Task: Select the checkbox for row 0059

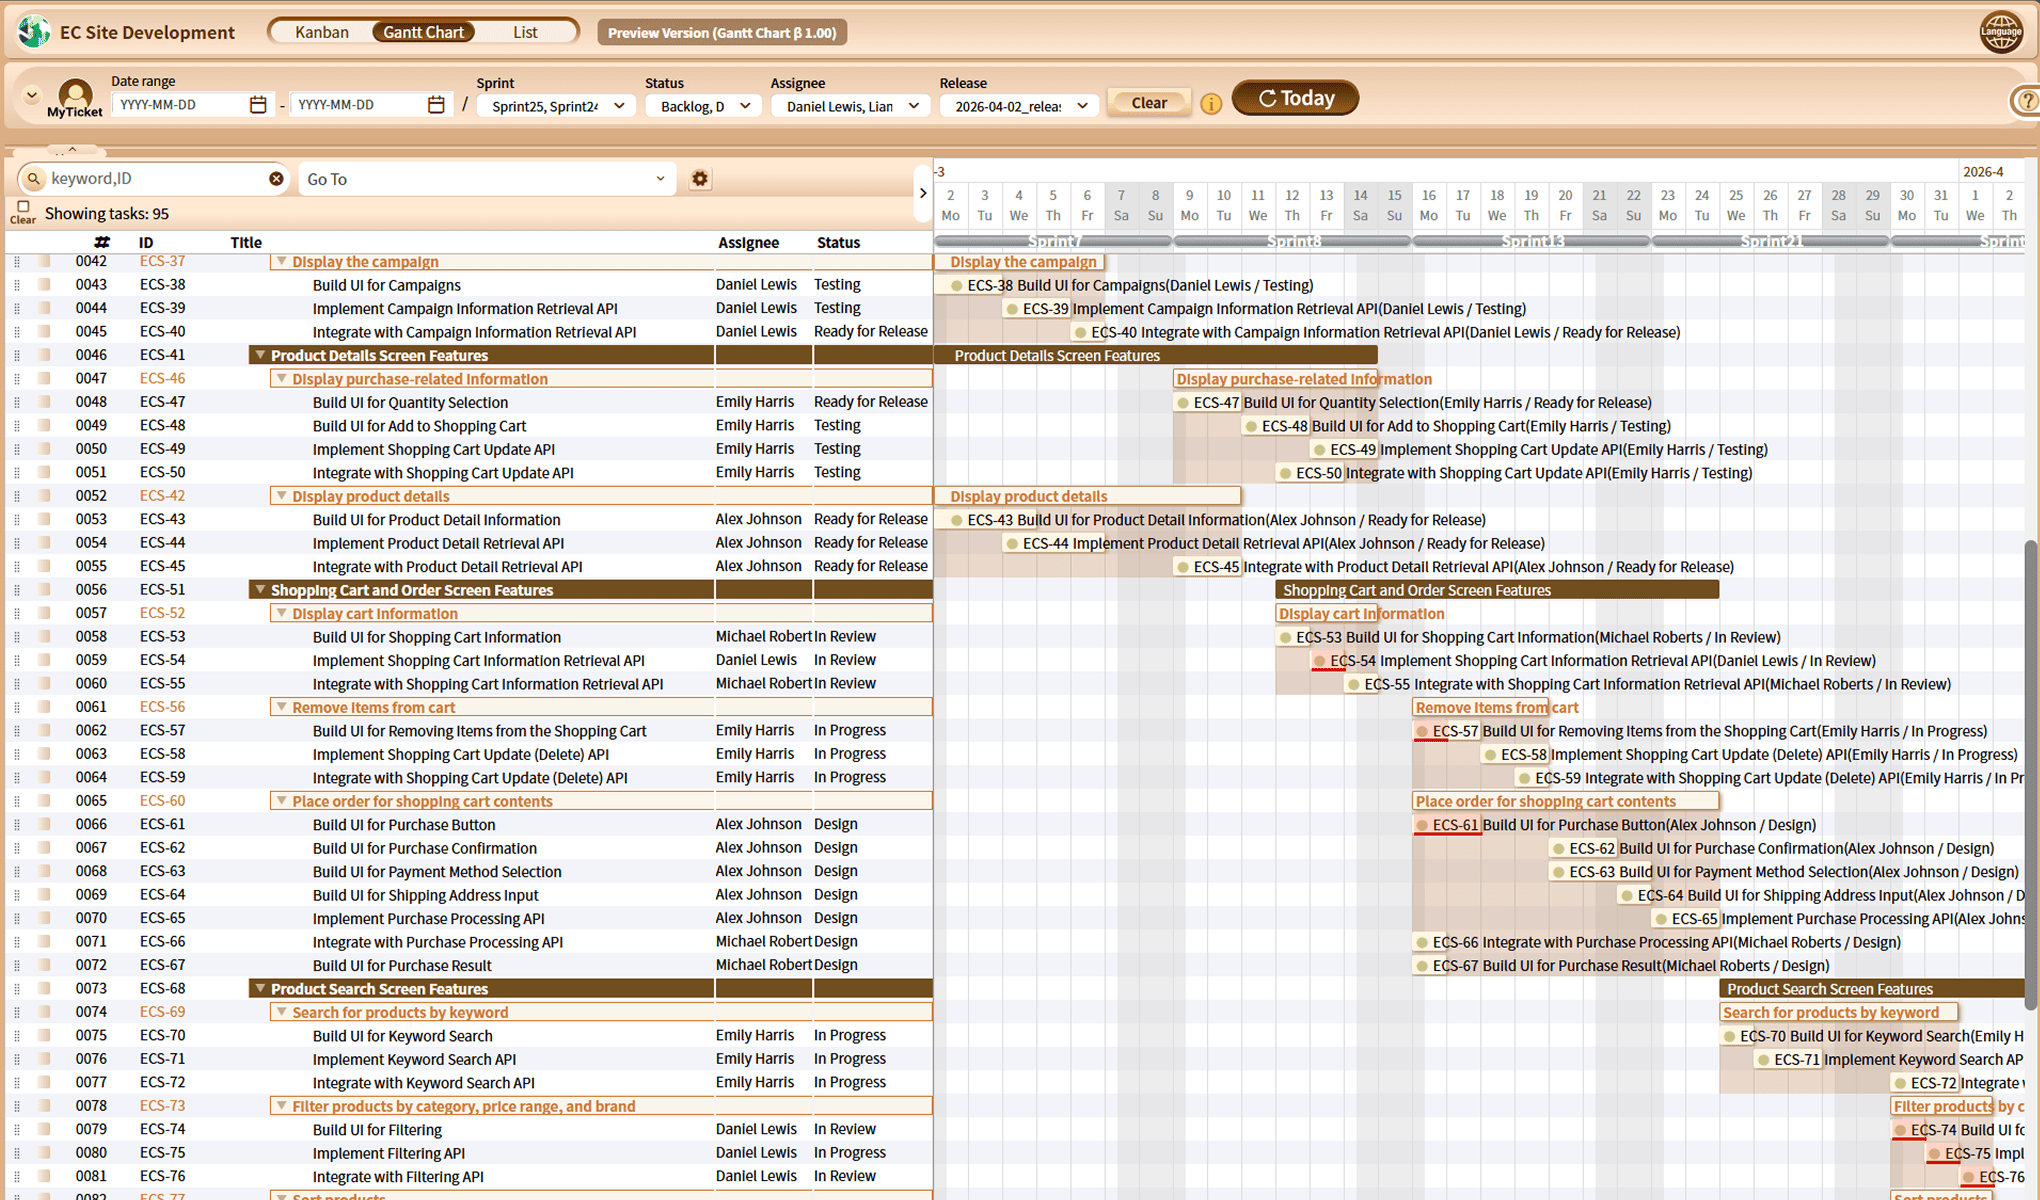Action: coord(44,660)
